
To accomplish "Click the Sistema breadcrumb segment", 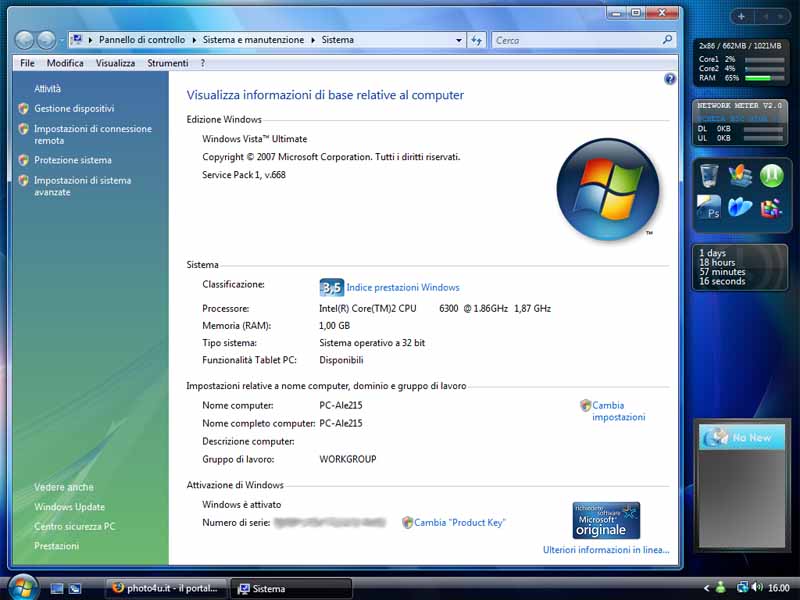I will pyautogui.click(x=337, y=40).
